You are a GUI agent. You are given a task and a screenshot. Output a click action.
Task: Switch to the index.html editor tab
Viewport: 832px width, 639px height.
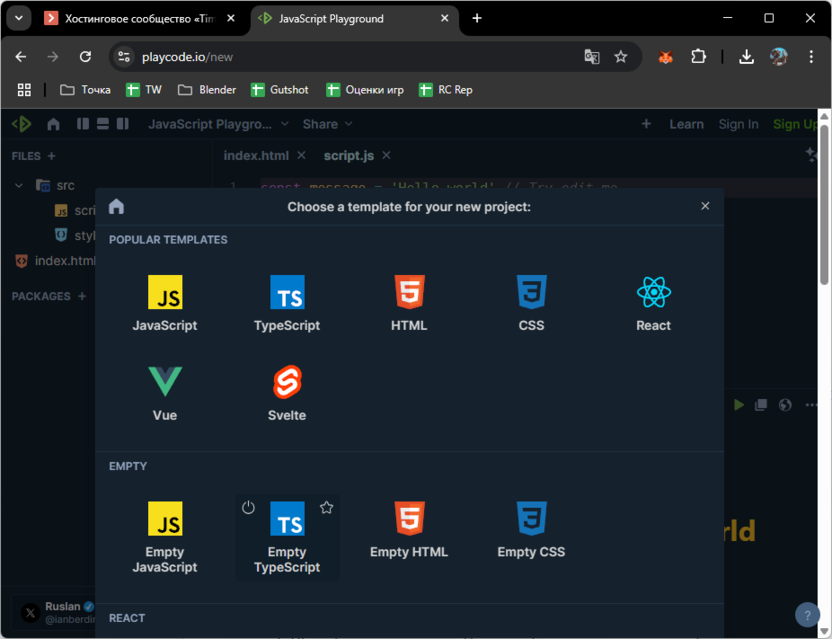(256, 155)
